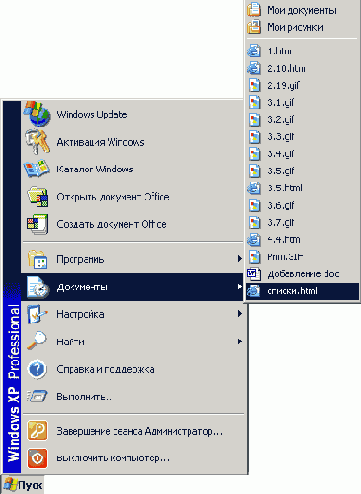The width and height of the screenshot is (361, 494).
Task: Click the Выполнить run icon
Action: pyautogui.click(x=37, y=396)
